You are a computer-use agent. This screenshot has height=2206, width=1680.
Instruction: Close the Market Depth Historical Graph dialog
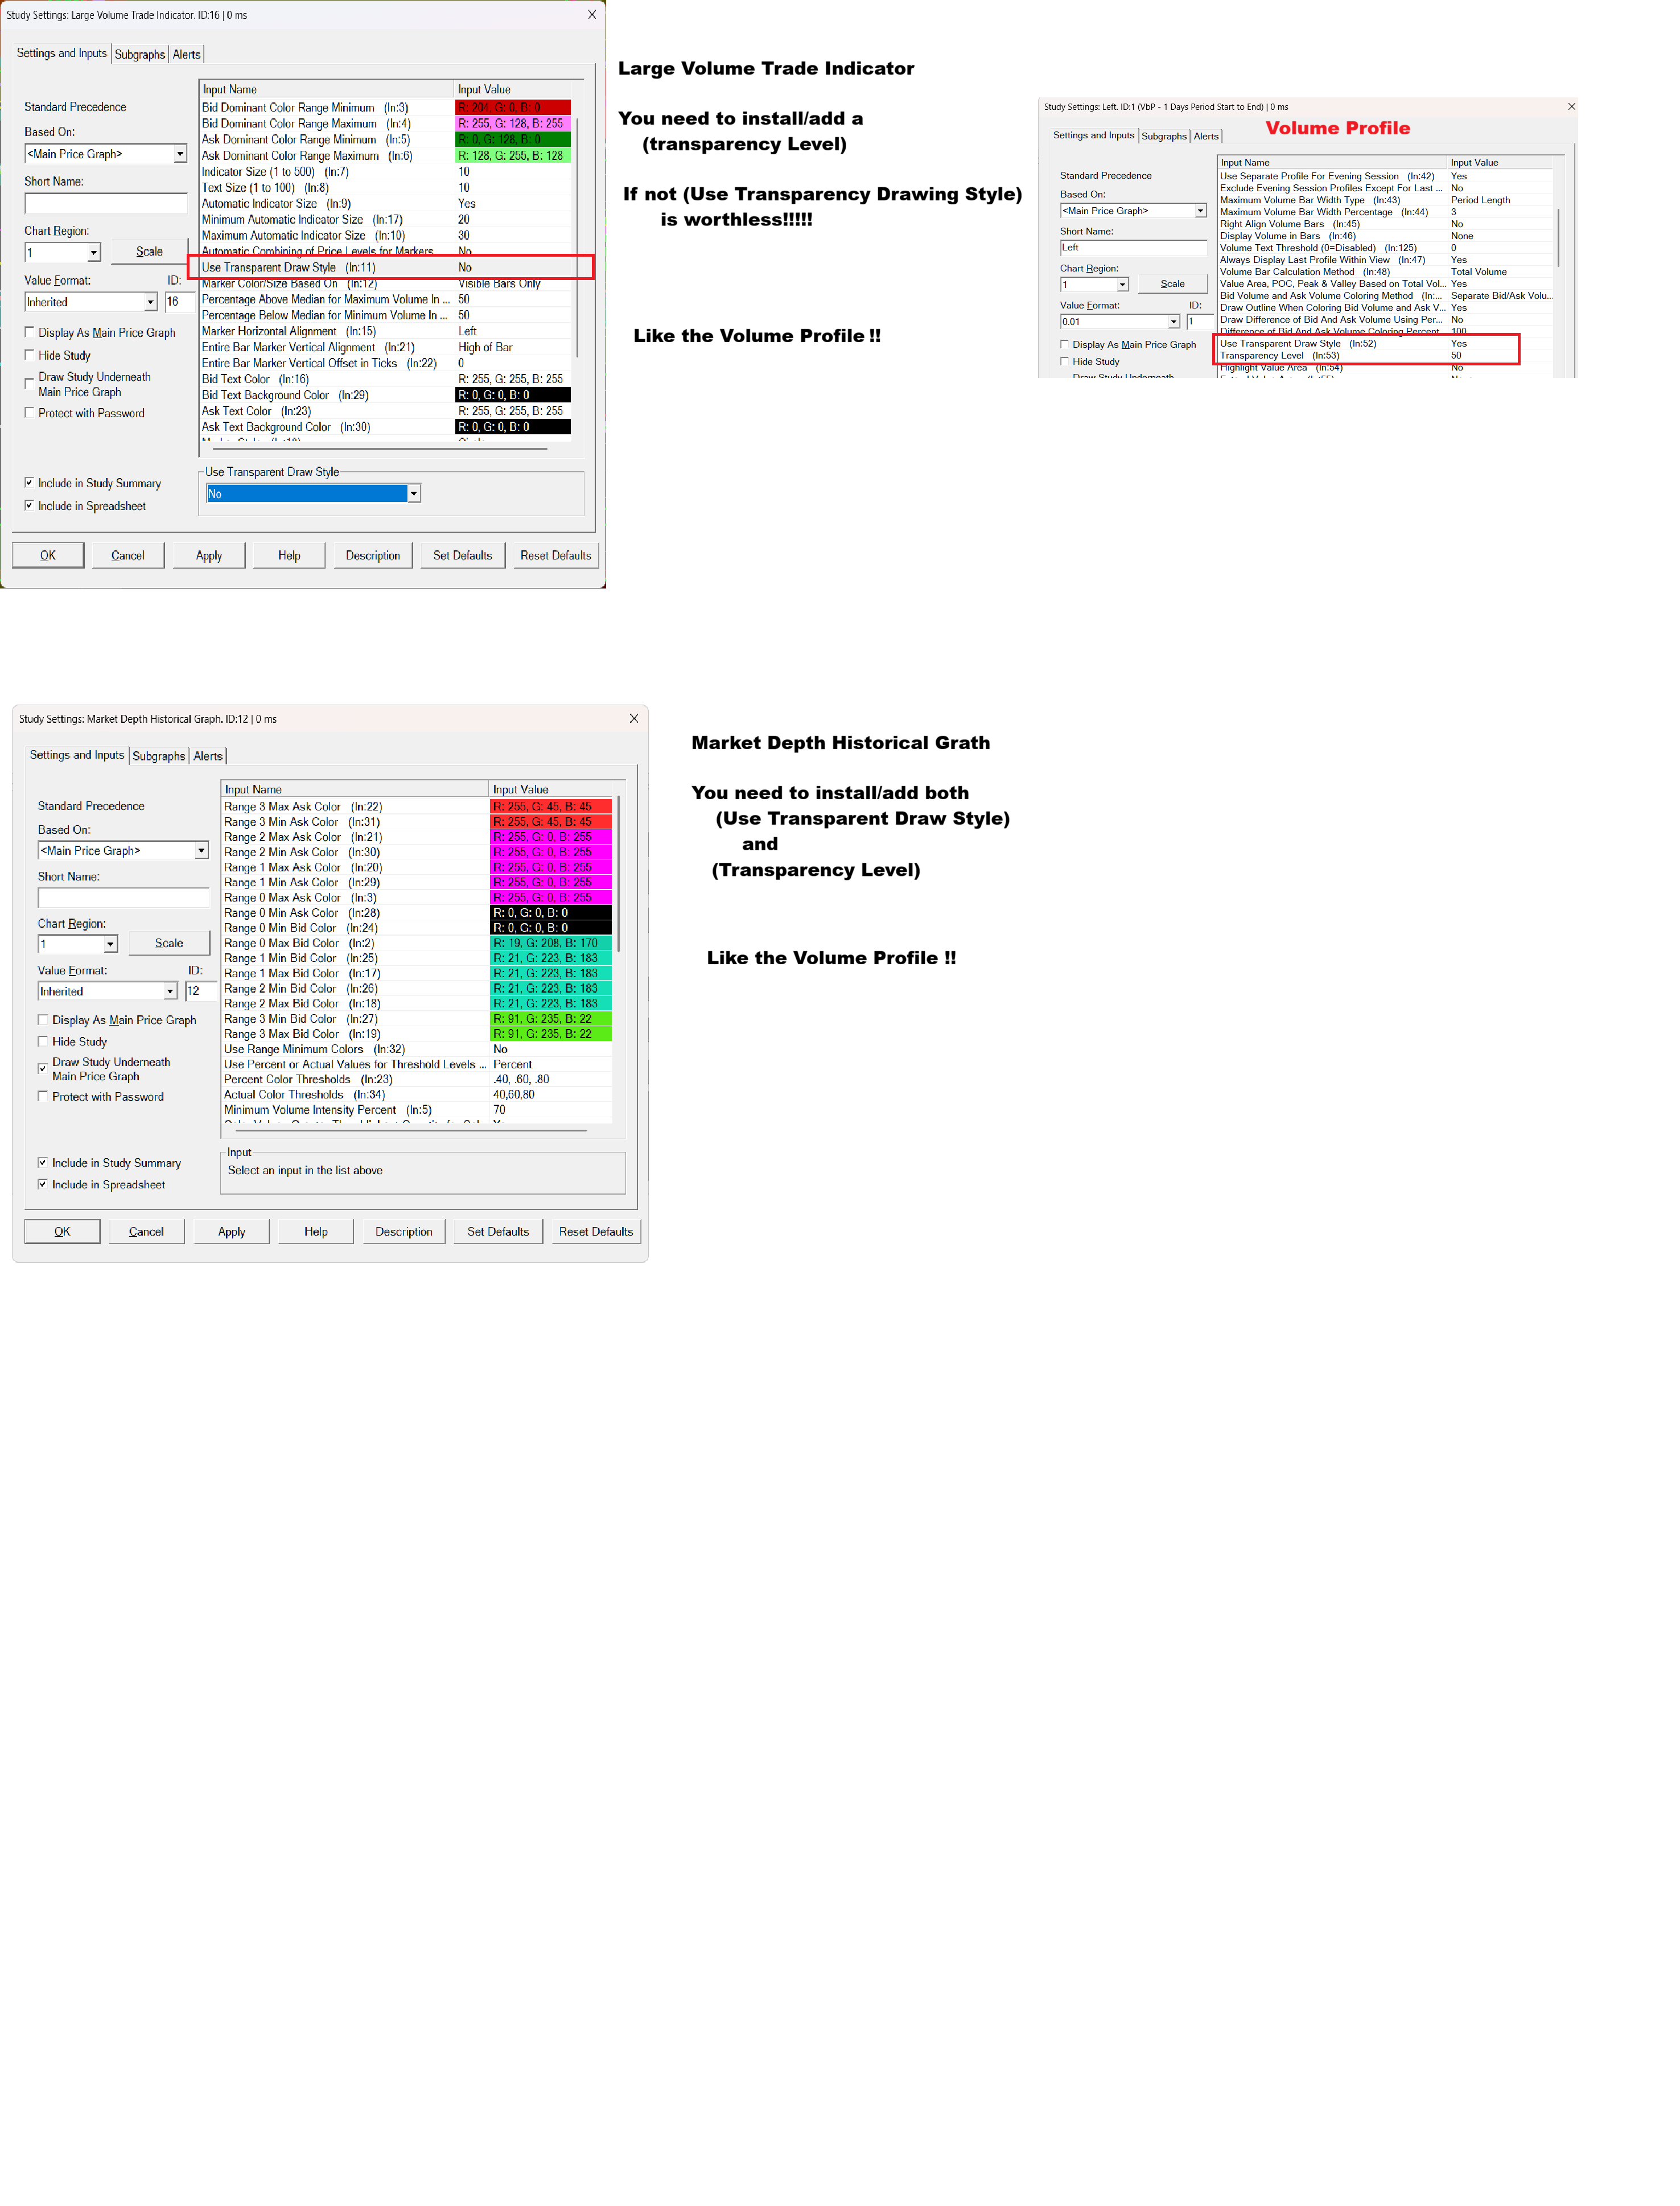click(633, 718)
